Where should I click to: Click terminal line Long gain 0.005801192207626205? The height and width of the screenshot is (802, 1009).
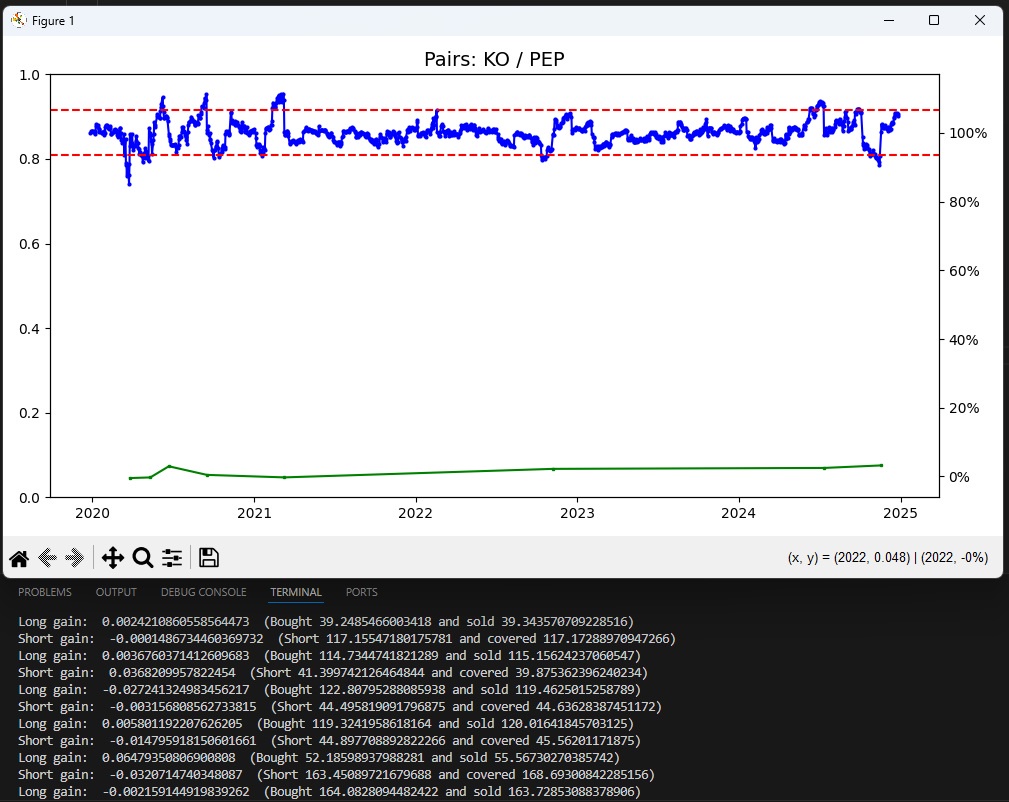tap(326, 724)
